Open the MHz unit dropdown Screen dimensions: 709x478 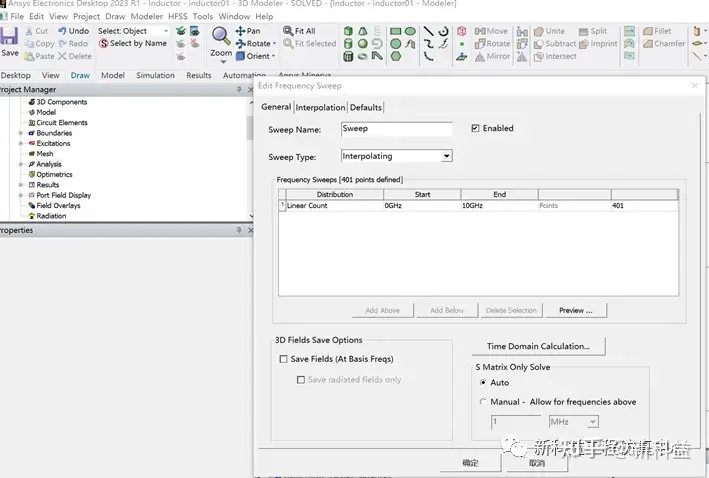[x=593, y=422]
